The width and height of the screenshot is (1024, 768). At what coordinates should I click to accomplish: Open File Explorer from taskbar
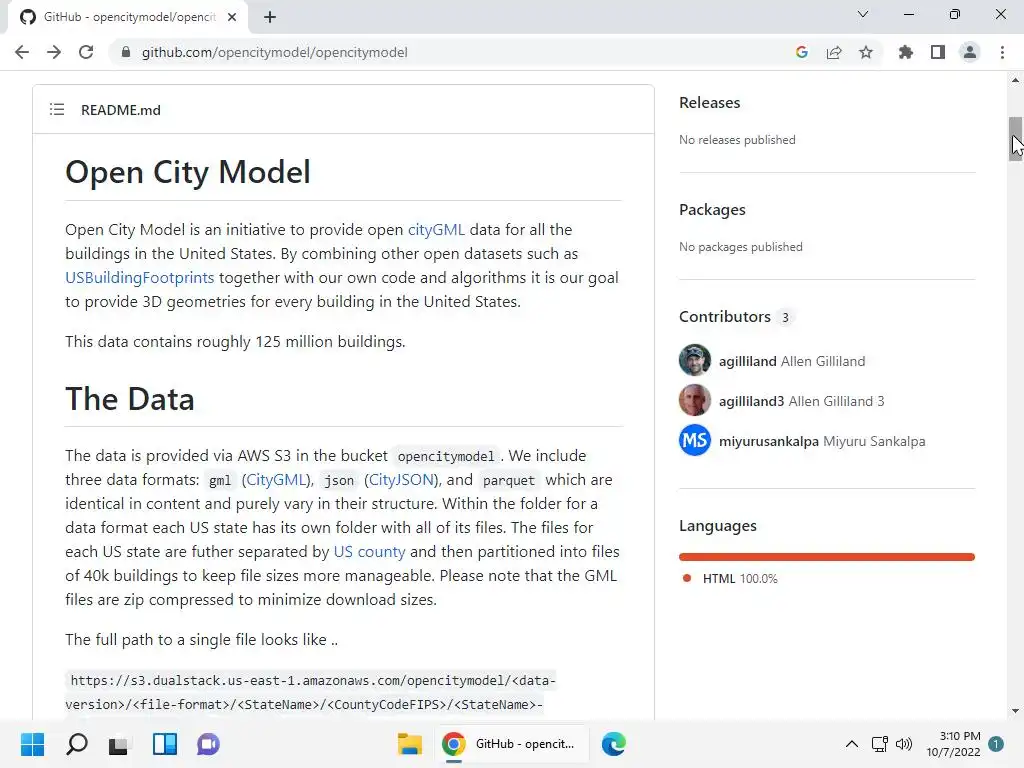tap(409, 744)
